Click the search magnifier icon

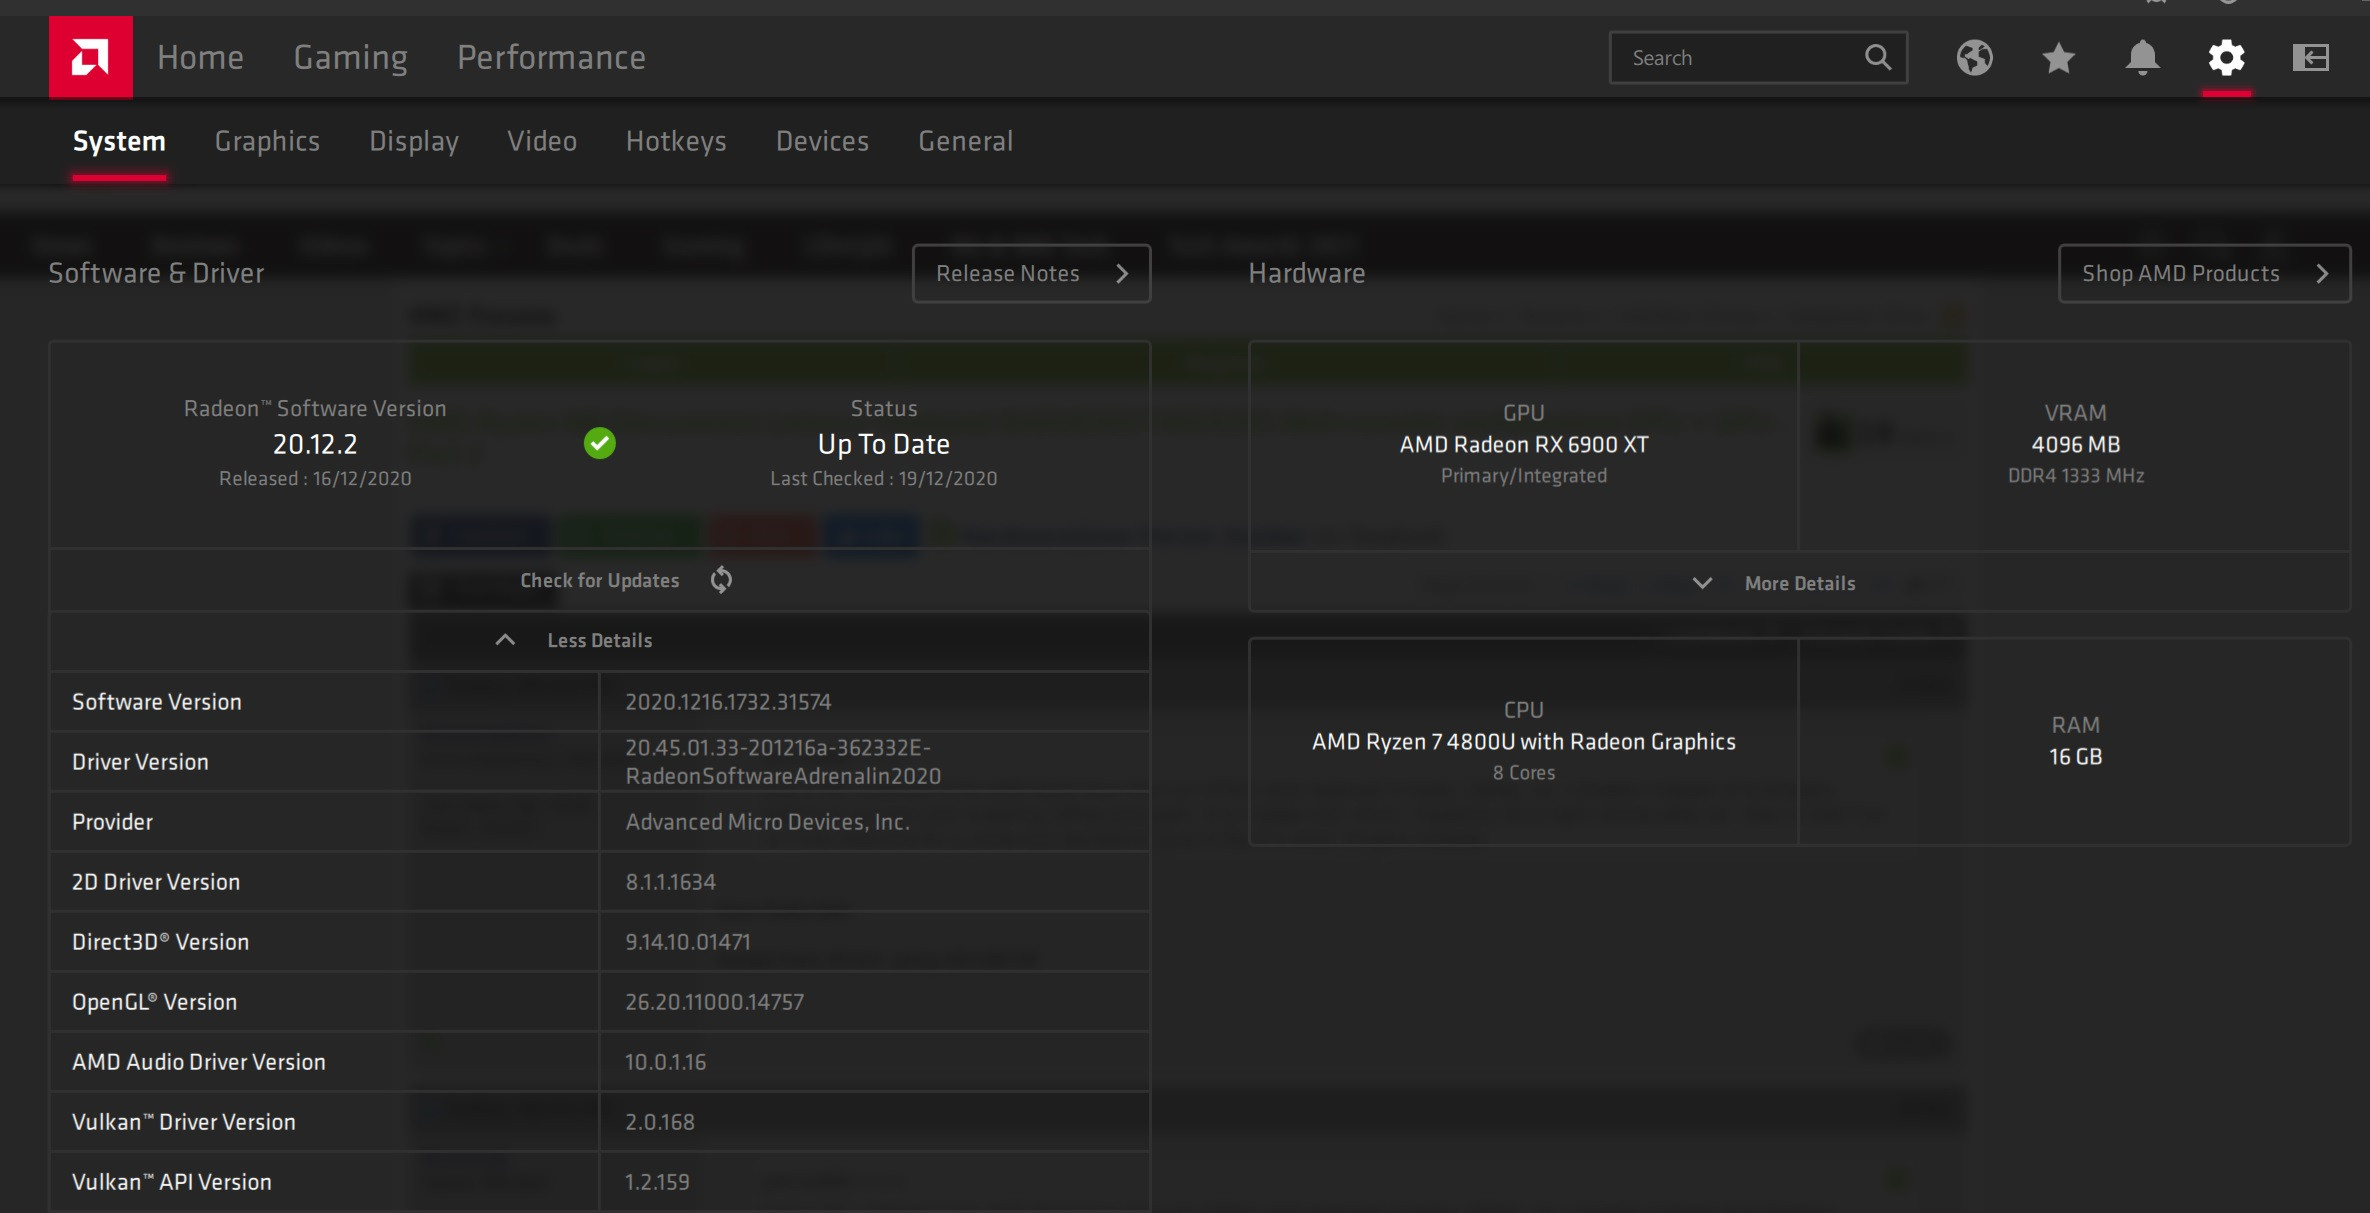1878,58
